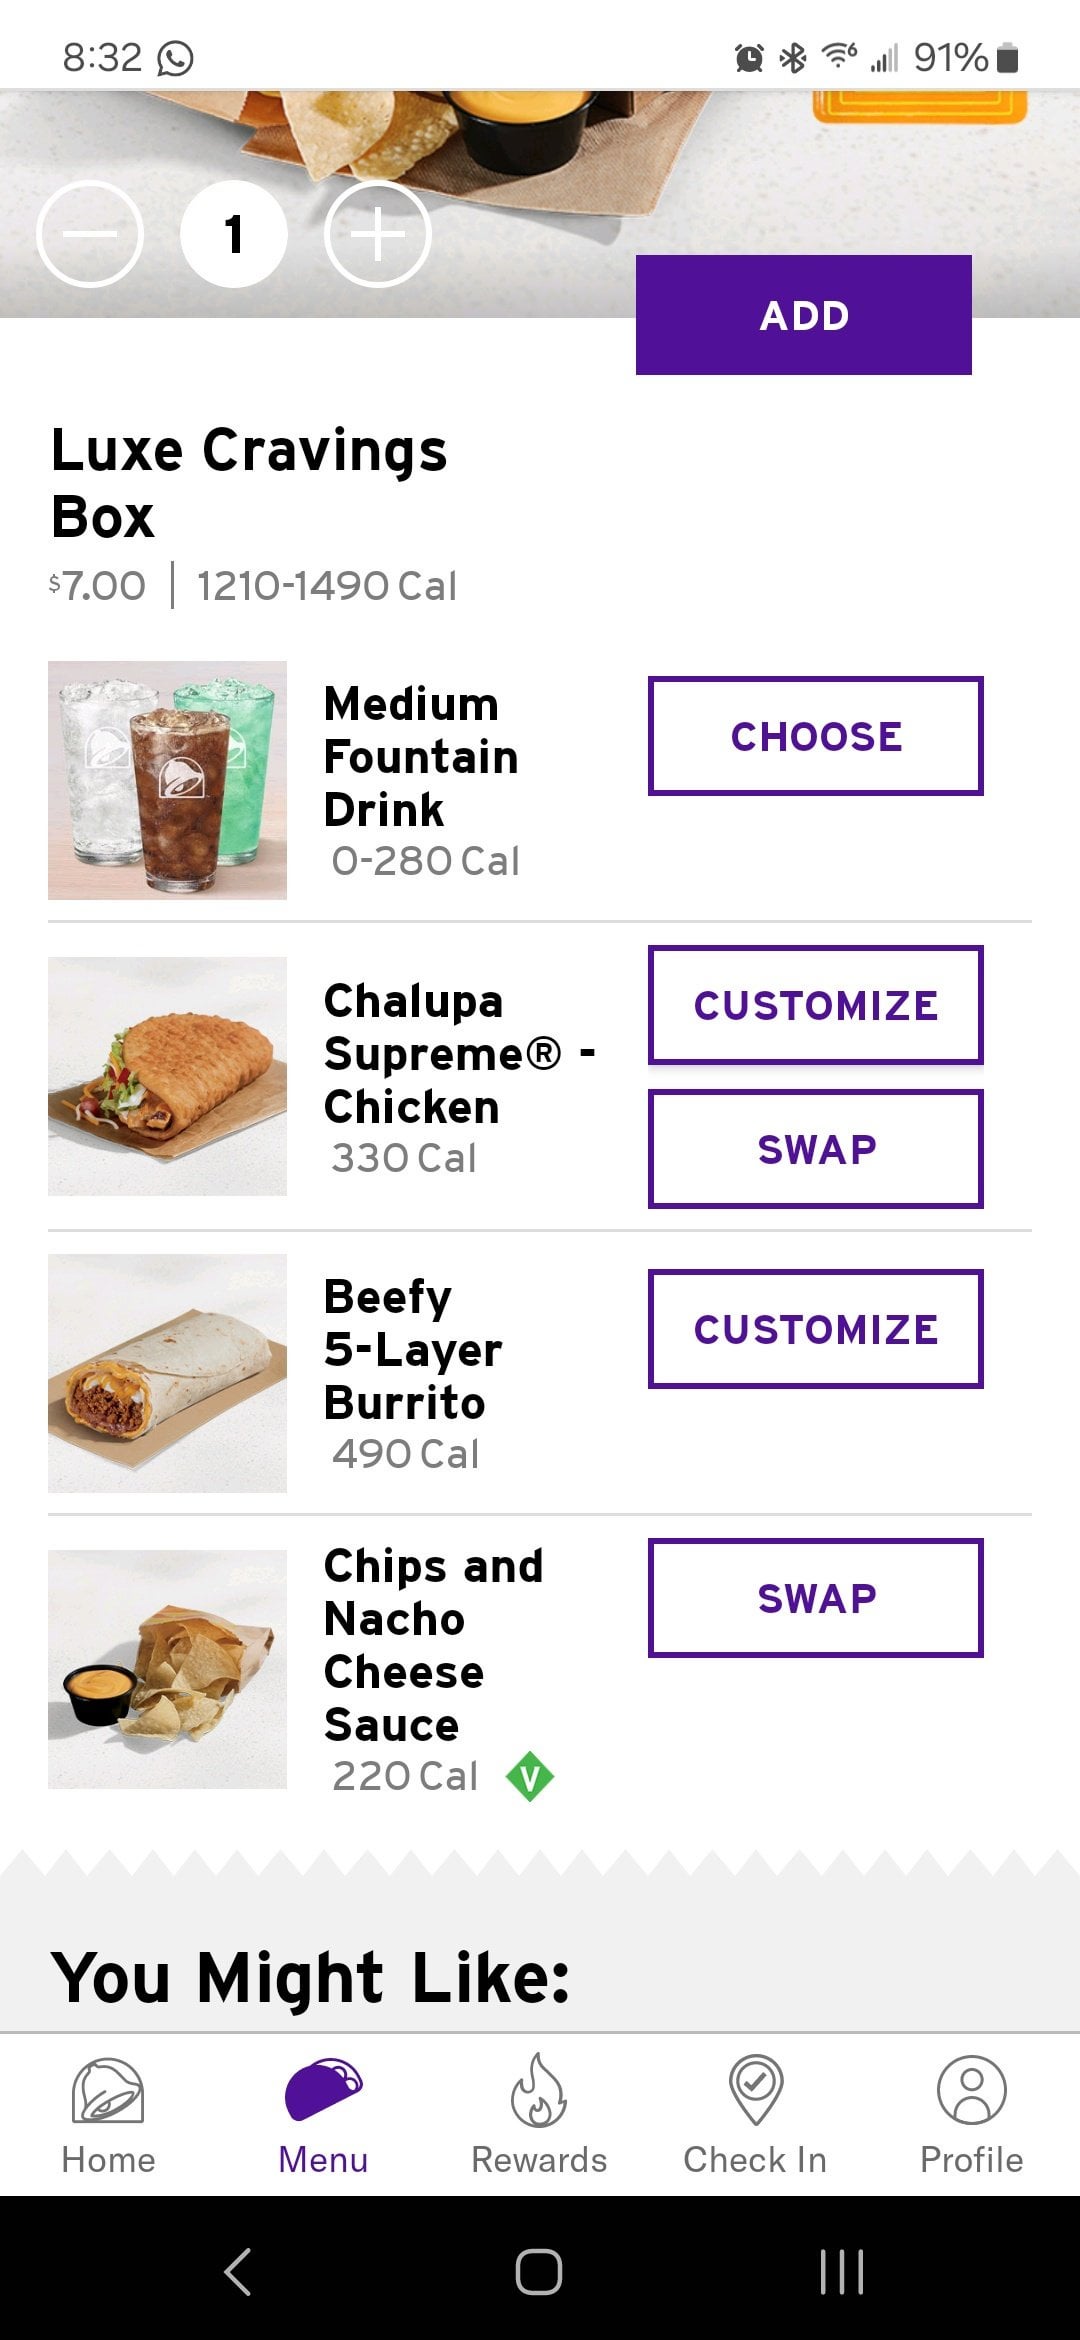Tap the Chalupa Supreme image
Image resolution: width=1080 pixels, height=2340 pixels.
point(167,1076)
